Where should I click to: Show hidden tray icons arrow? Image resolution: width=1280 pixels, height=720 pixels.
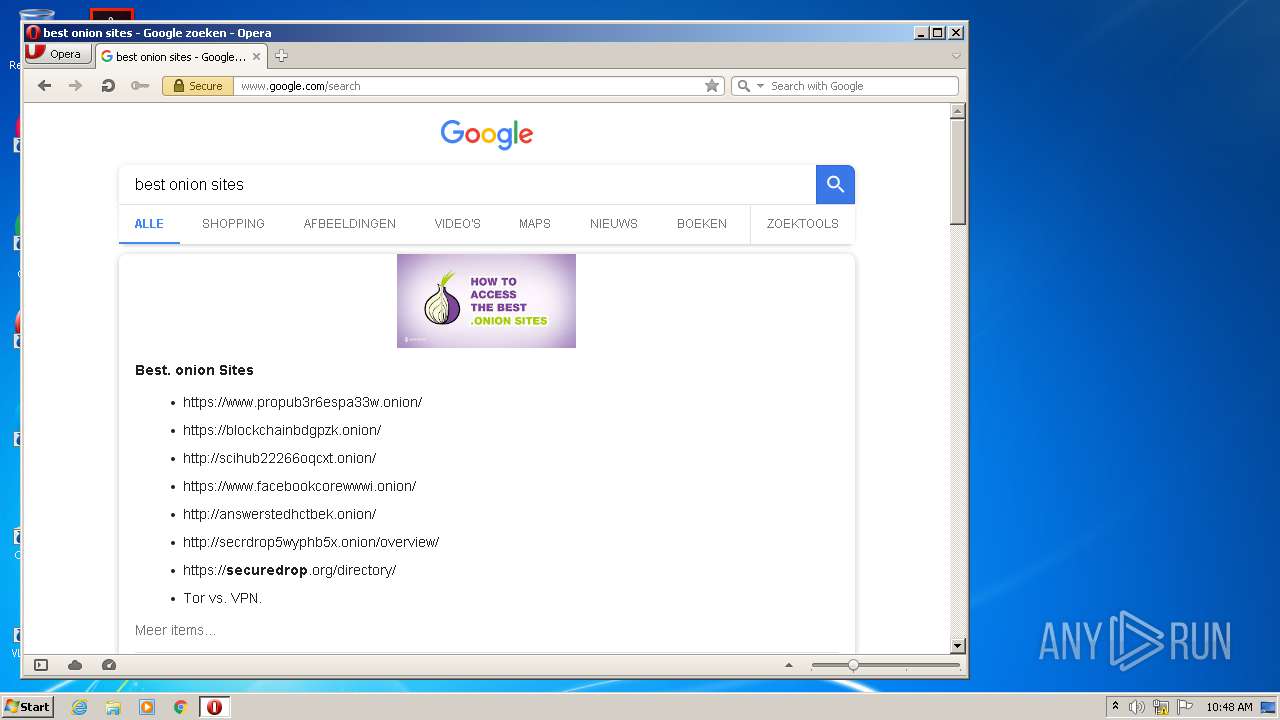[x=1116, y=707]
